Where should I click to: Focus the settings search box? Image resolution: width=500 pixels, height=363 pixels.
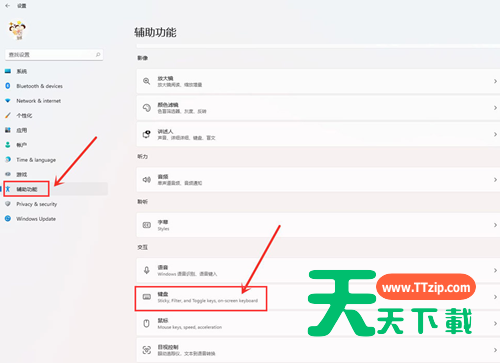(54, 55)
